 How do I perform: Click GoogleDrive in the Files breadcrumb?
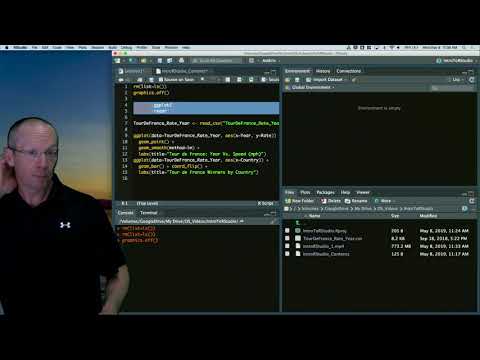coord(336,209)
